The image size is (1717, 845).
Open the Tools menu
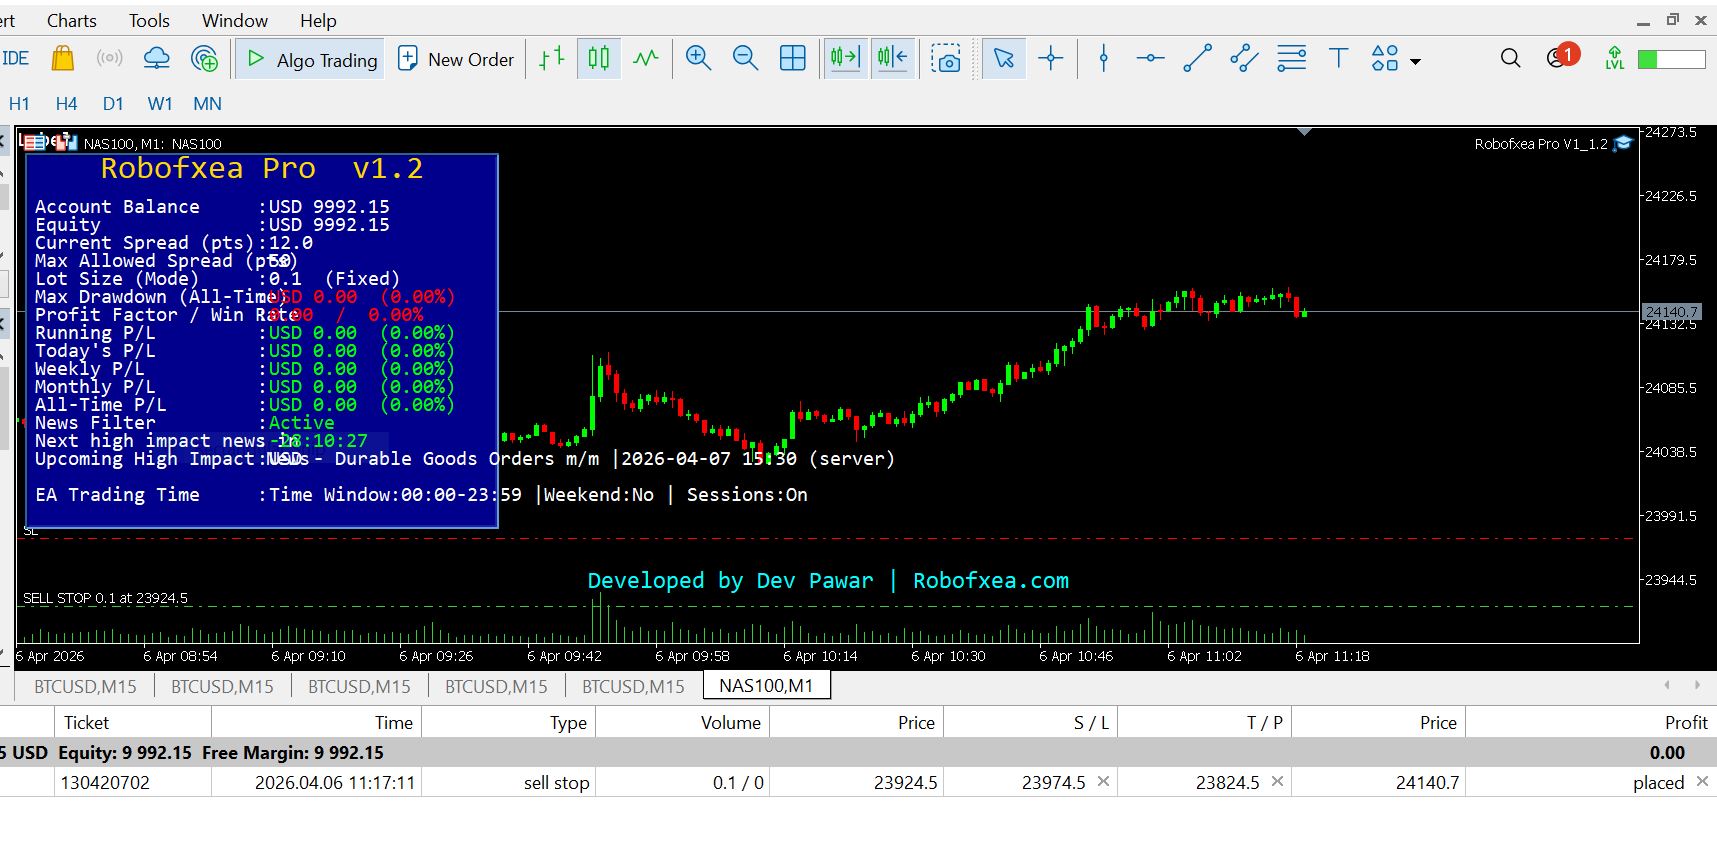[x=149, y=21]
